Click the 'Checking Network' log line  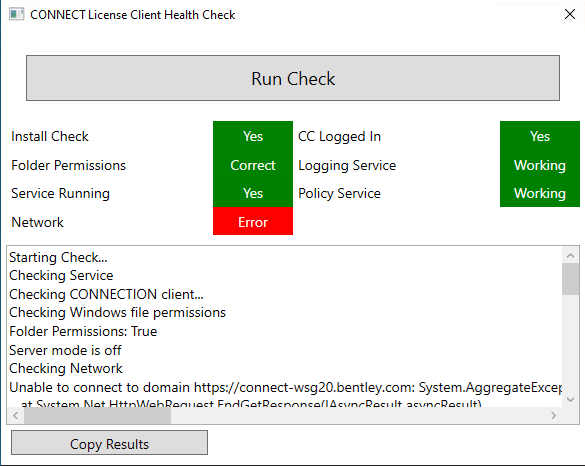coord(66,368)
